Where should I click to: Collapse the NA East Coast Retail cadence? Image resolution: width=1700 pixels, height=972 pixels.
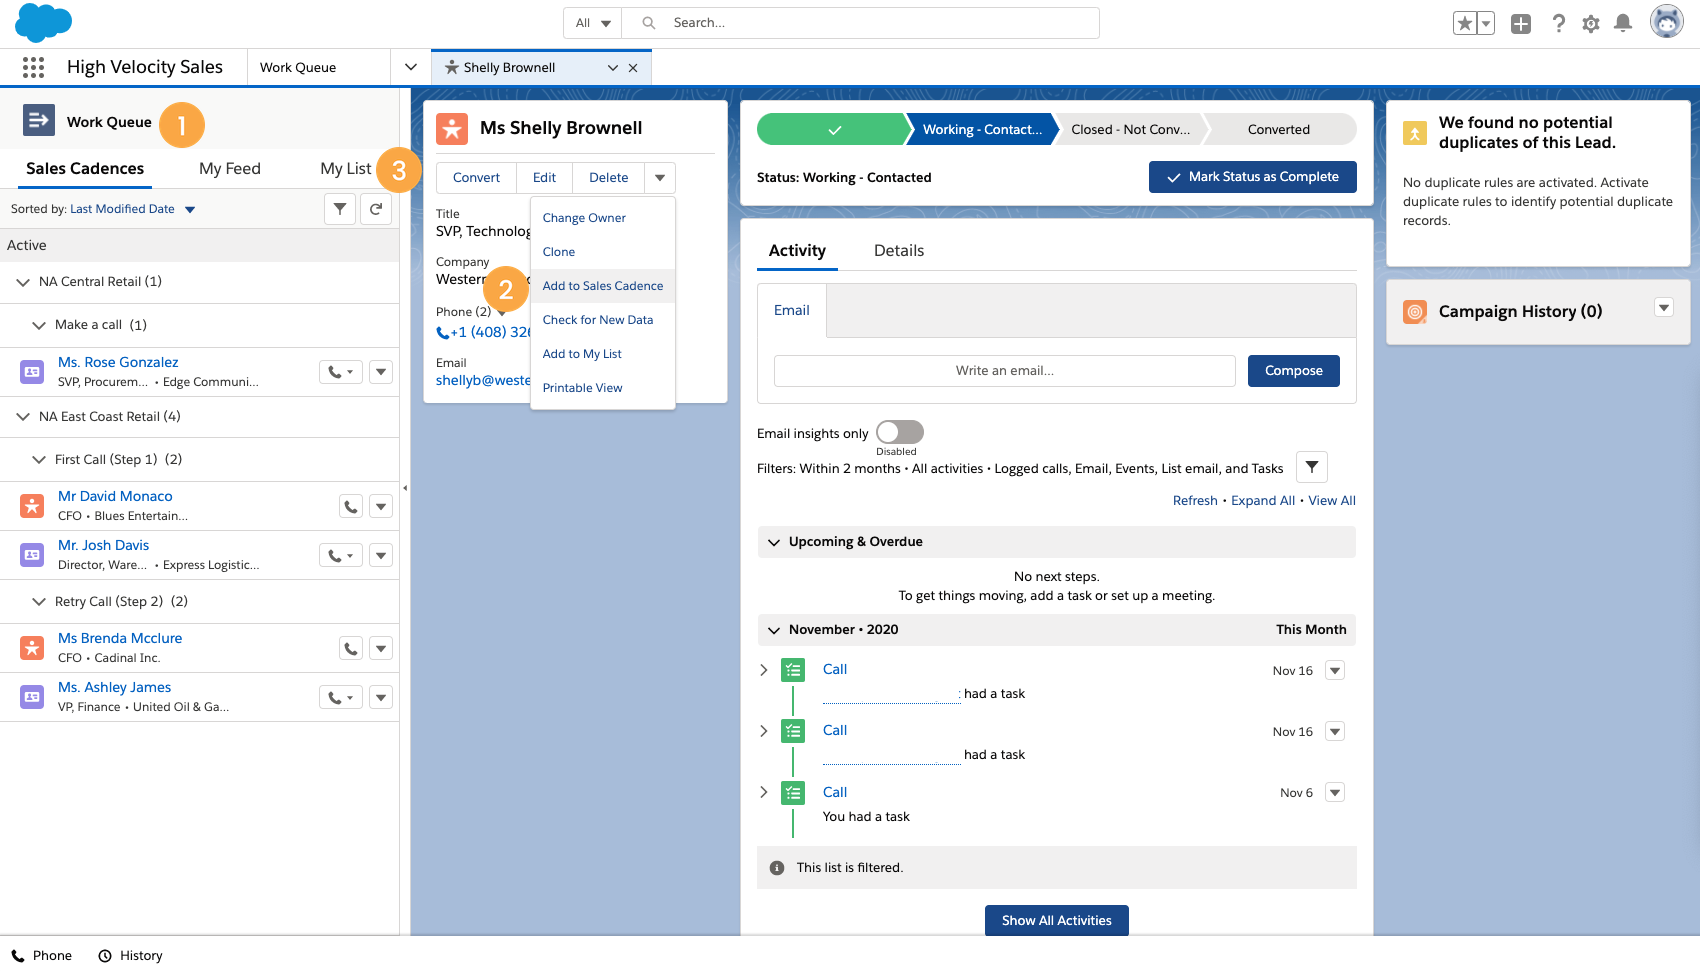(23, 417)
